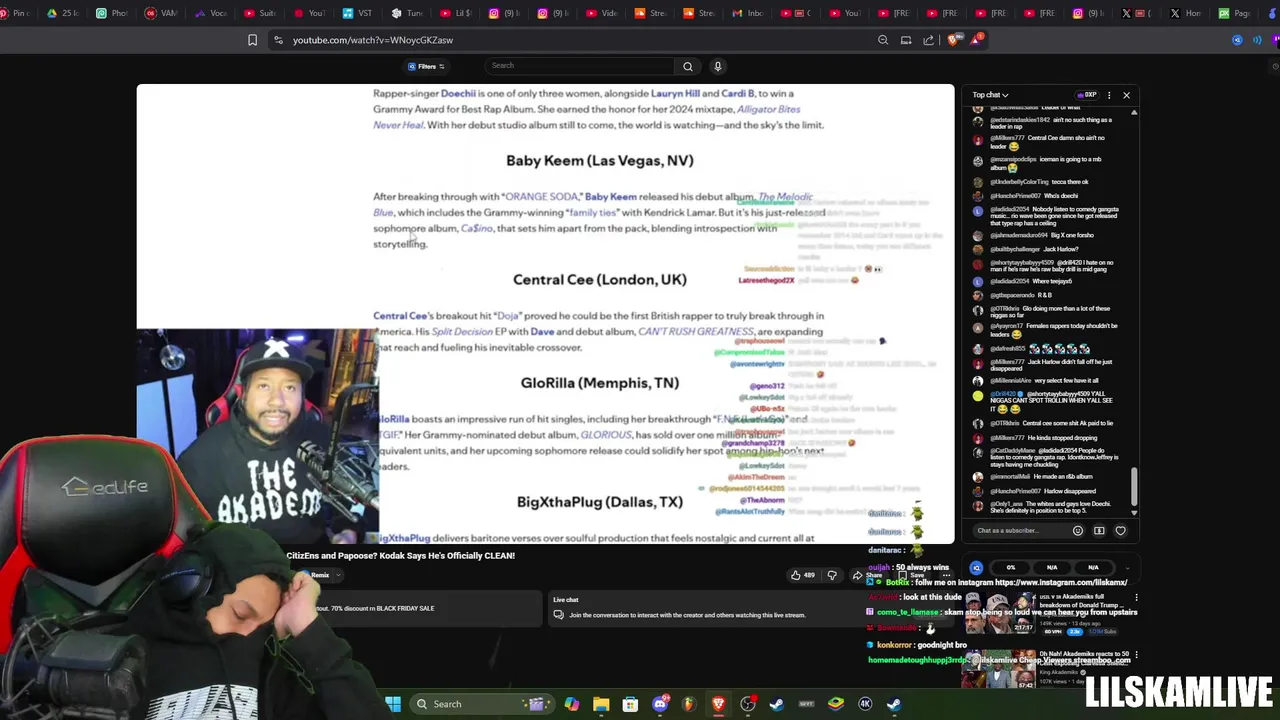Screen dimensions: 1280x720
Task: Like the video with thumbs up 489
Action: (x=802, y=575)
